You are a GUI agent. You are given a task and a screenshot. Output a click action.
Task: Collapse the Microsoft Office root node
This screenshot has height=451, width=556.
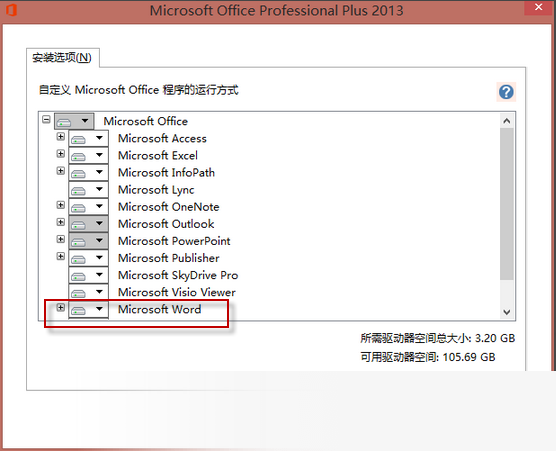coord(46,119)
